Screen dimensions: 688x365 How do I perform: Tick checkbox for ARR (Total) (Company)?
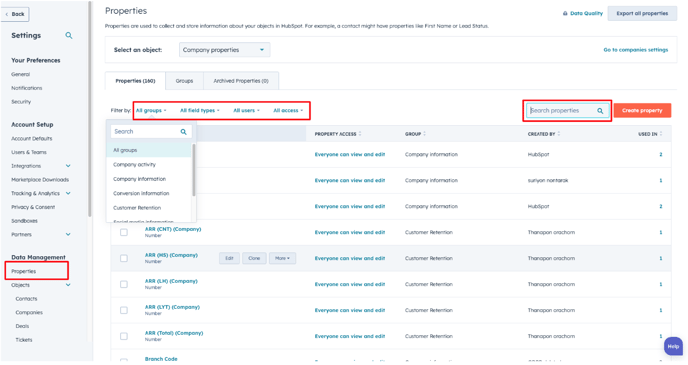[124, 336]
